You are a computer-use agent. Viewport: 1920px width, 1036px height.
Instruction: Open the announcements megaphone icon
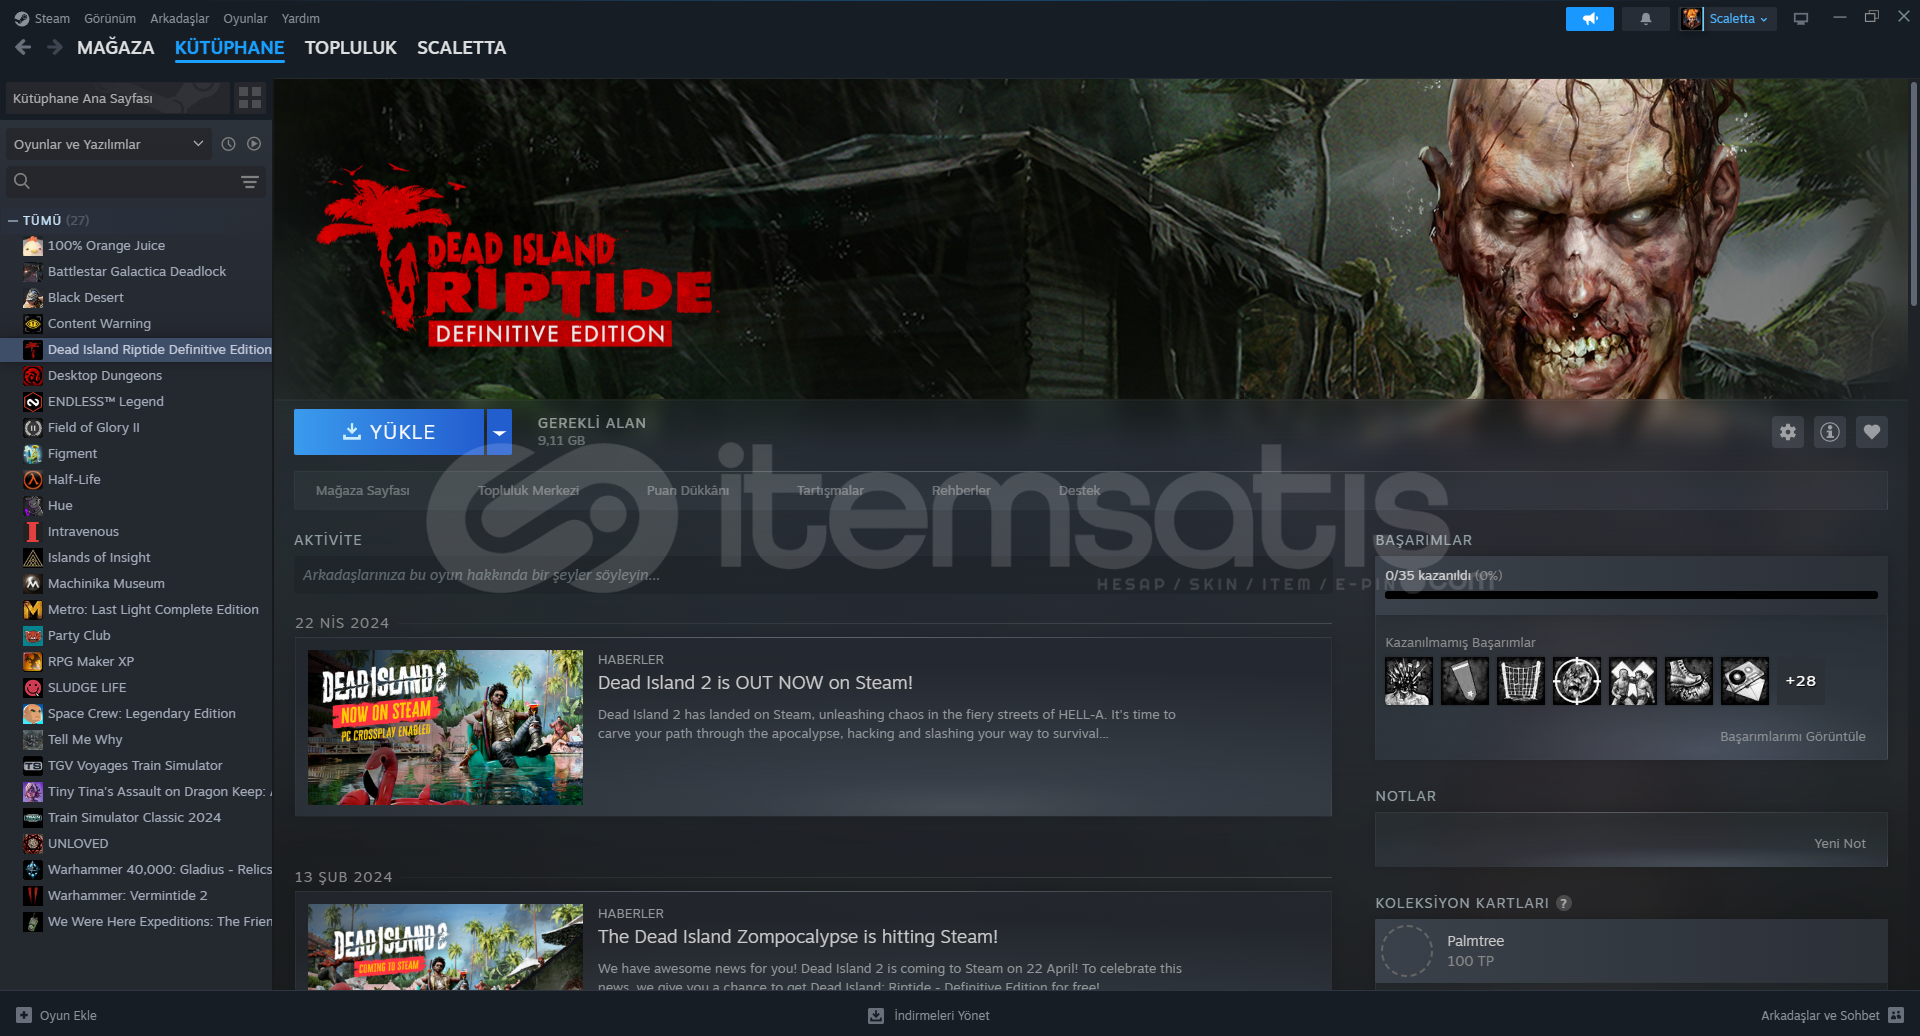click(x=1589, y=18)
